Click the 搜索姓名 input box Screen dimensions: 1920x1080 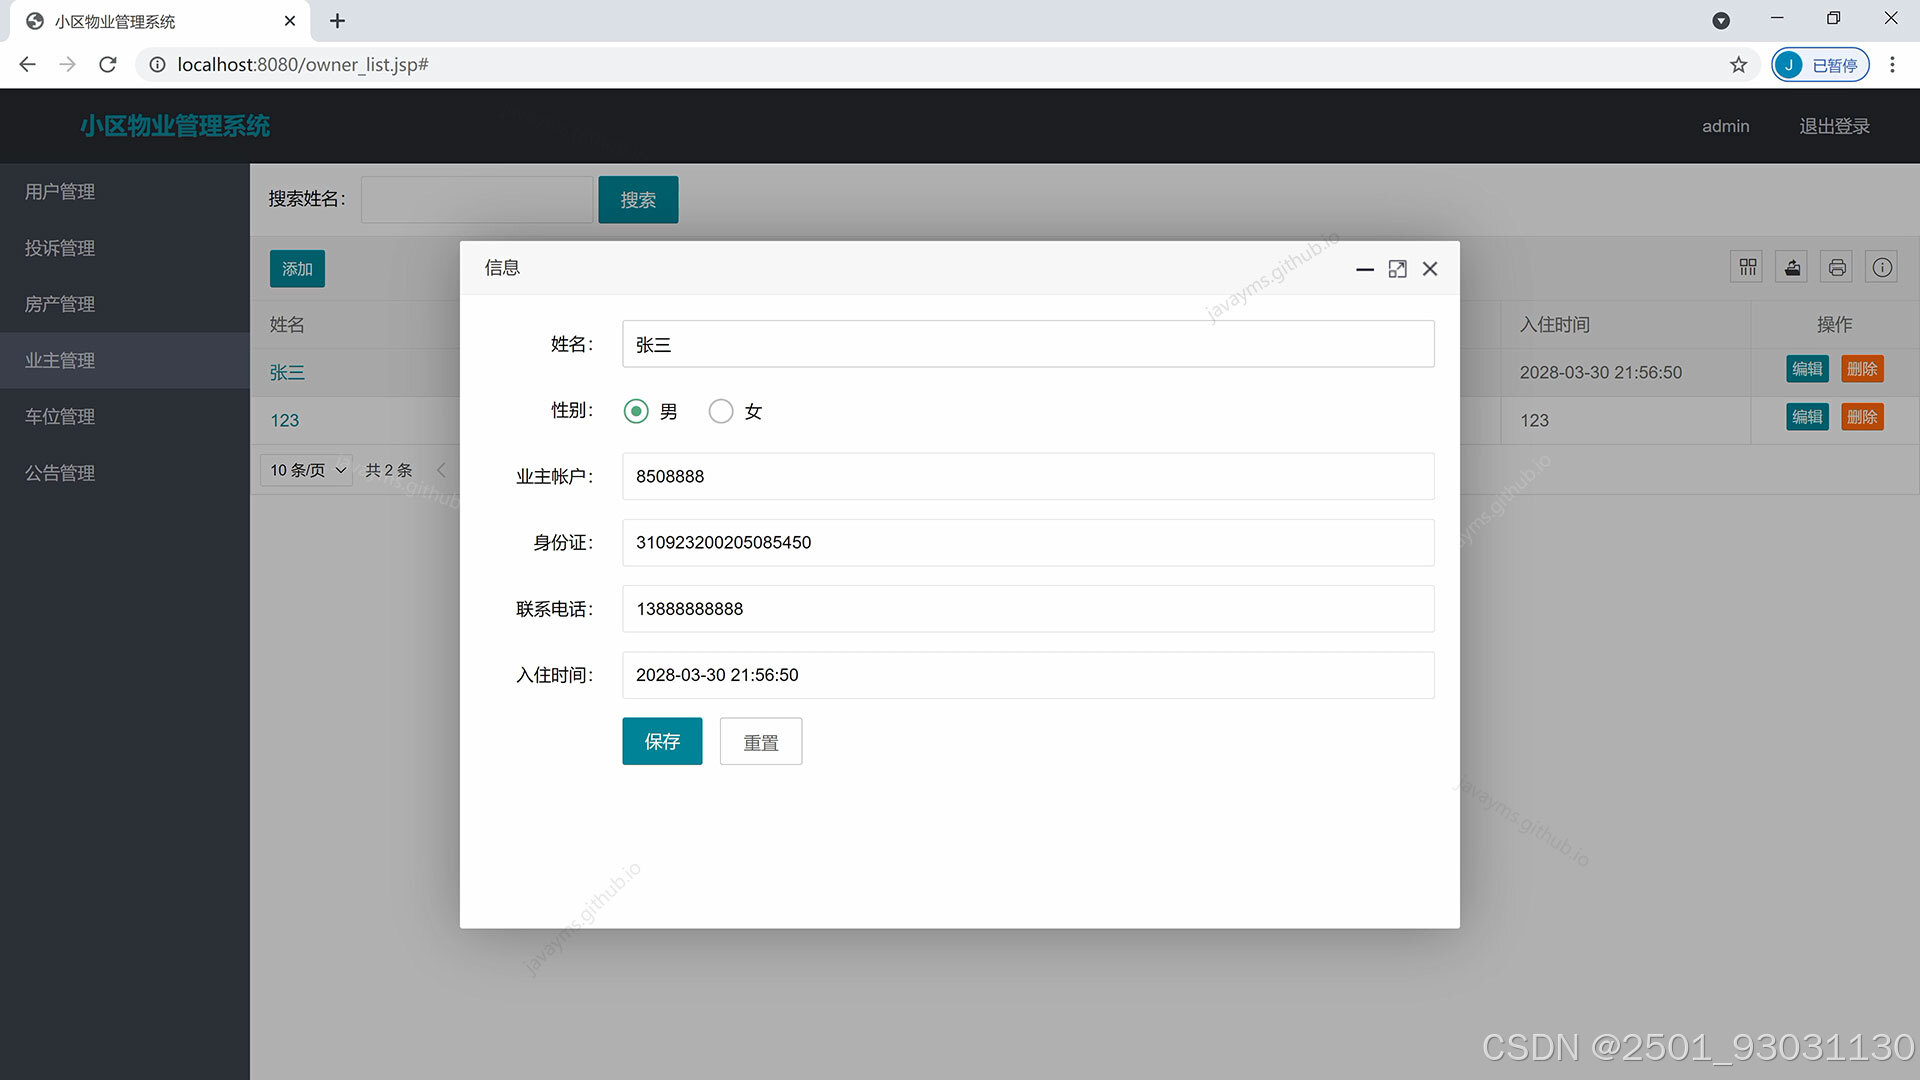pyautogui.click(x=477, y=199)
